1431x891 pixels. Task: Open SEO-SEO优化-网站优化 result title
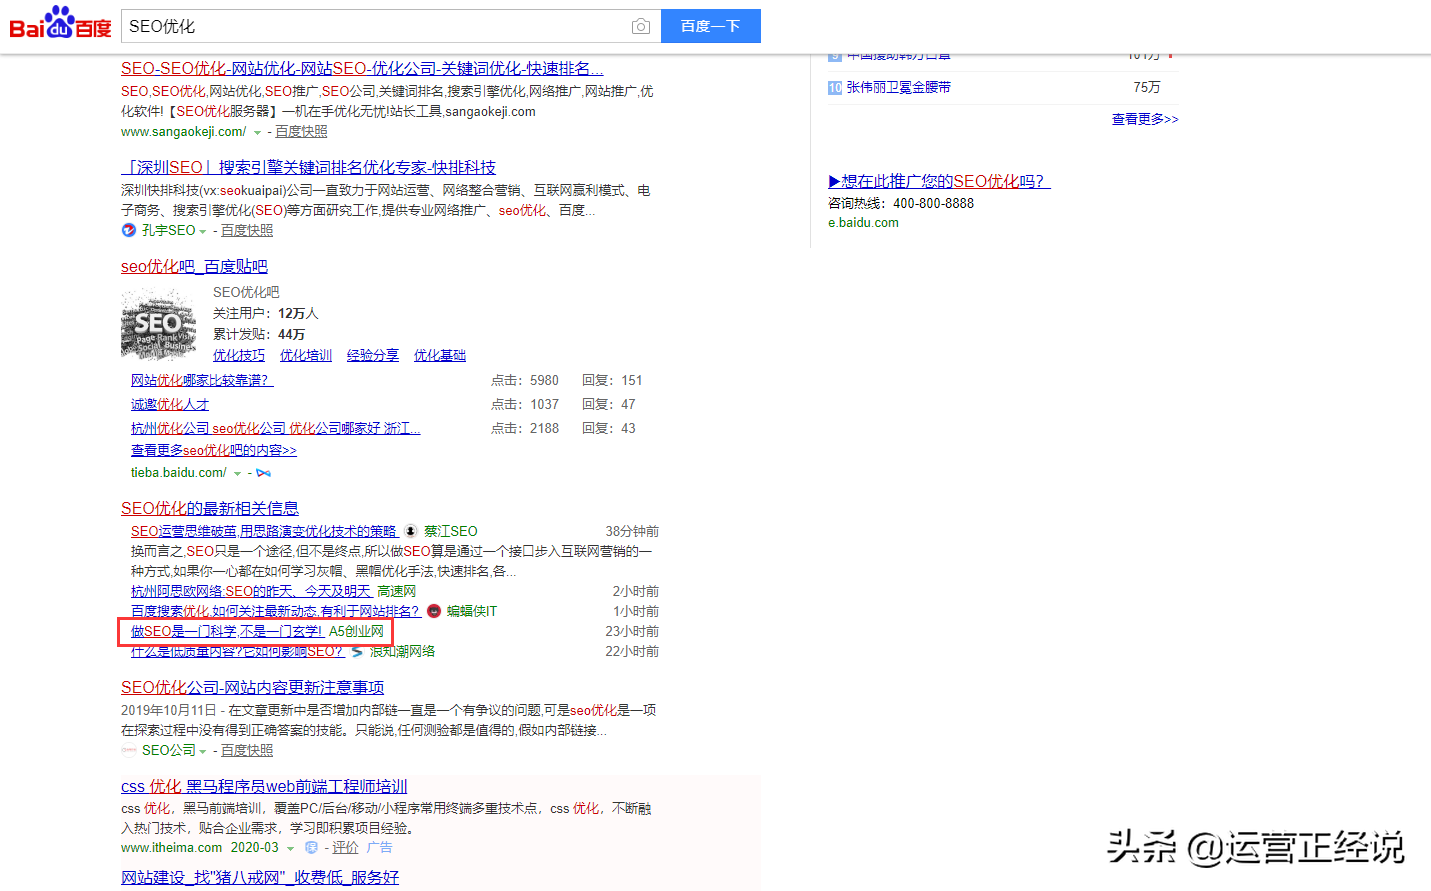point(362,68)
